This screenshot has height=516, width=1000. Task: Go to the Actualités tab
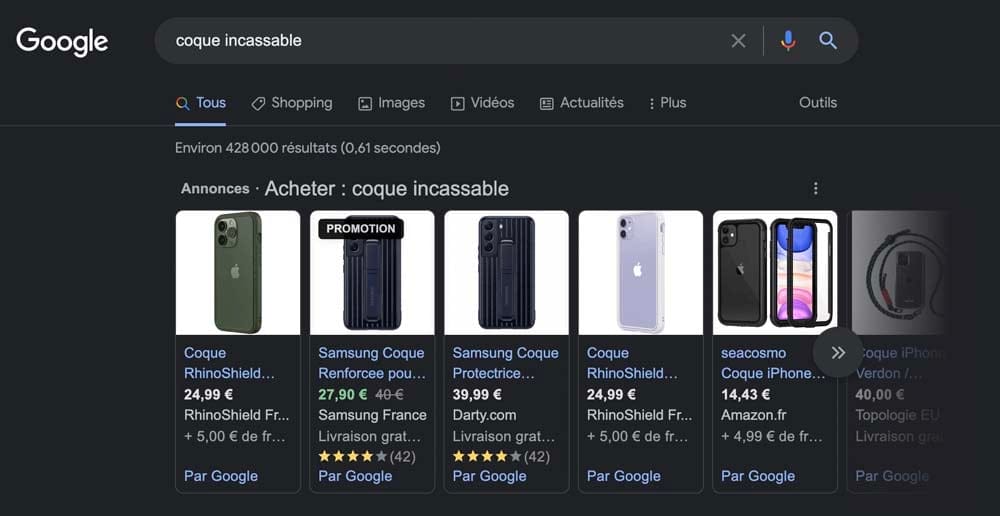[582, 103]
